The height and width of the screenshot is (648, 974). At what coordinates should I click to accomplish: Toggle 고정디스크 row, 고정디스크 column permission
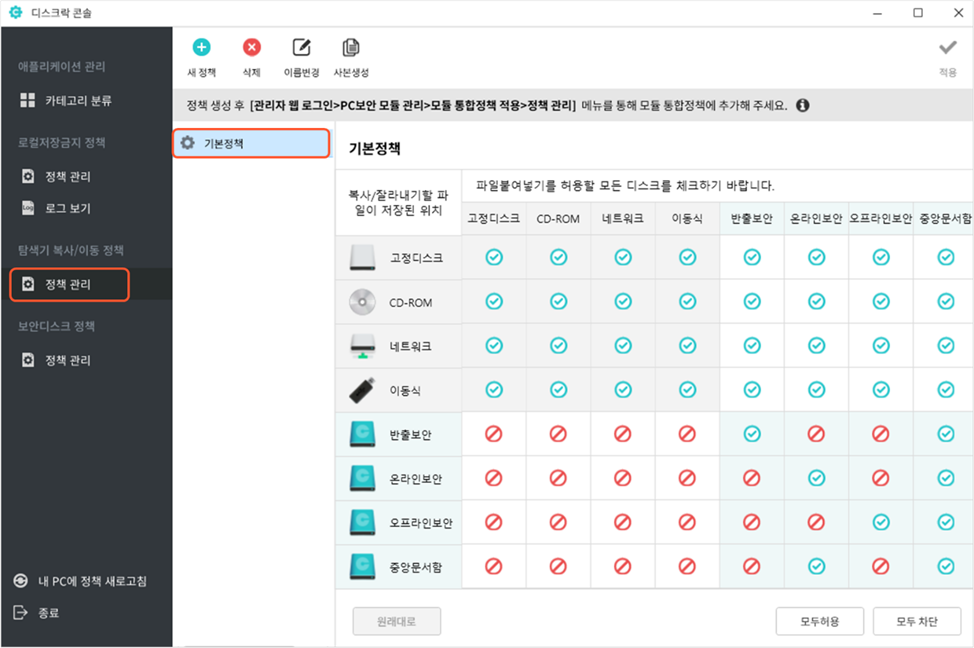(x=493, y=258)
